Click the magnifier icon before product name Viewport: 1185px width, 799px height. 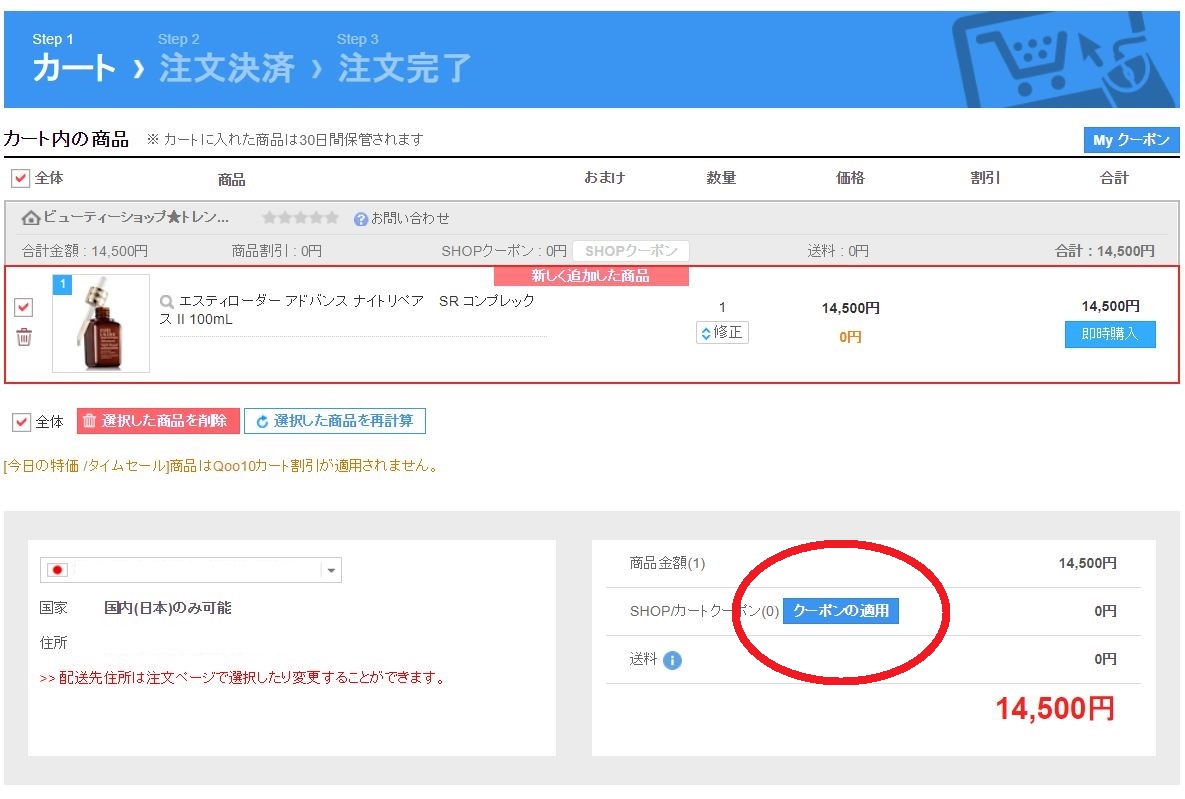(x=167, y=301)
